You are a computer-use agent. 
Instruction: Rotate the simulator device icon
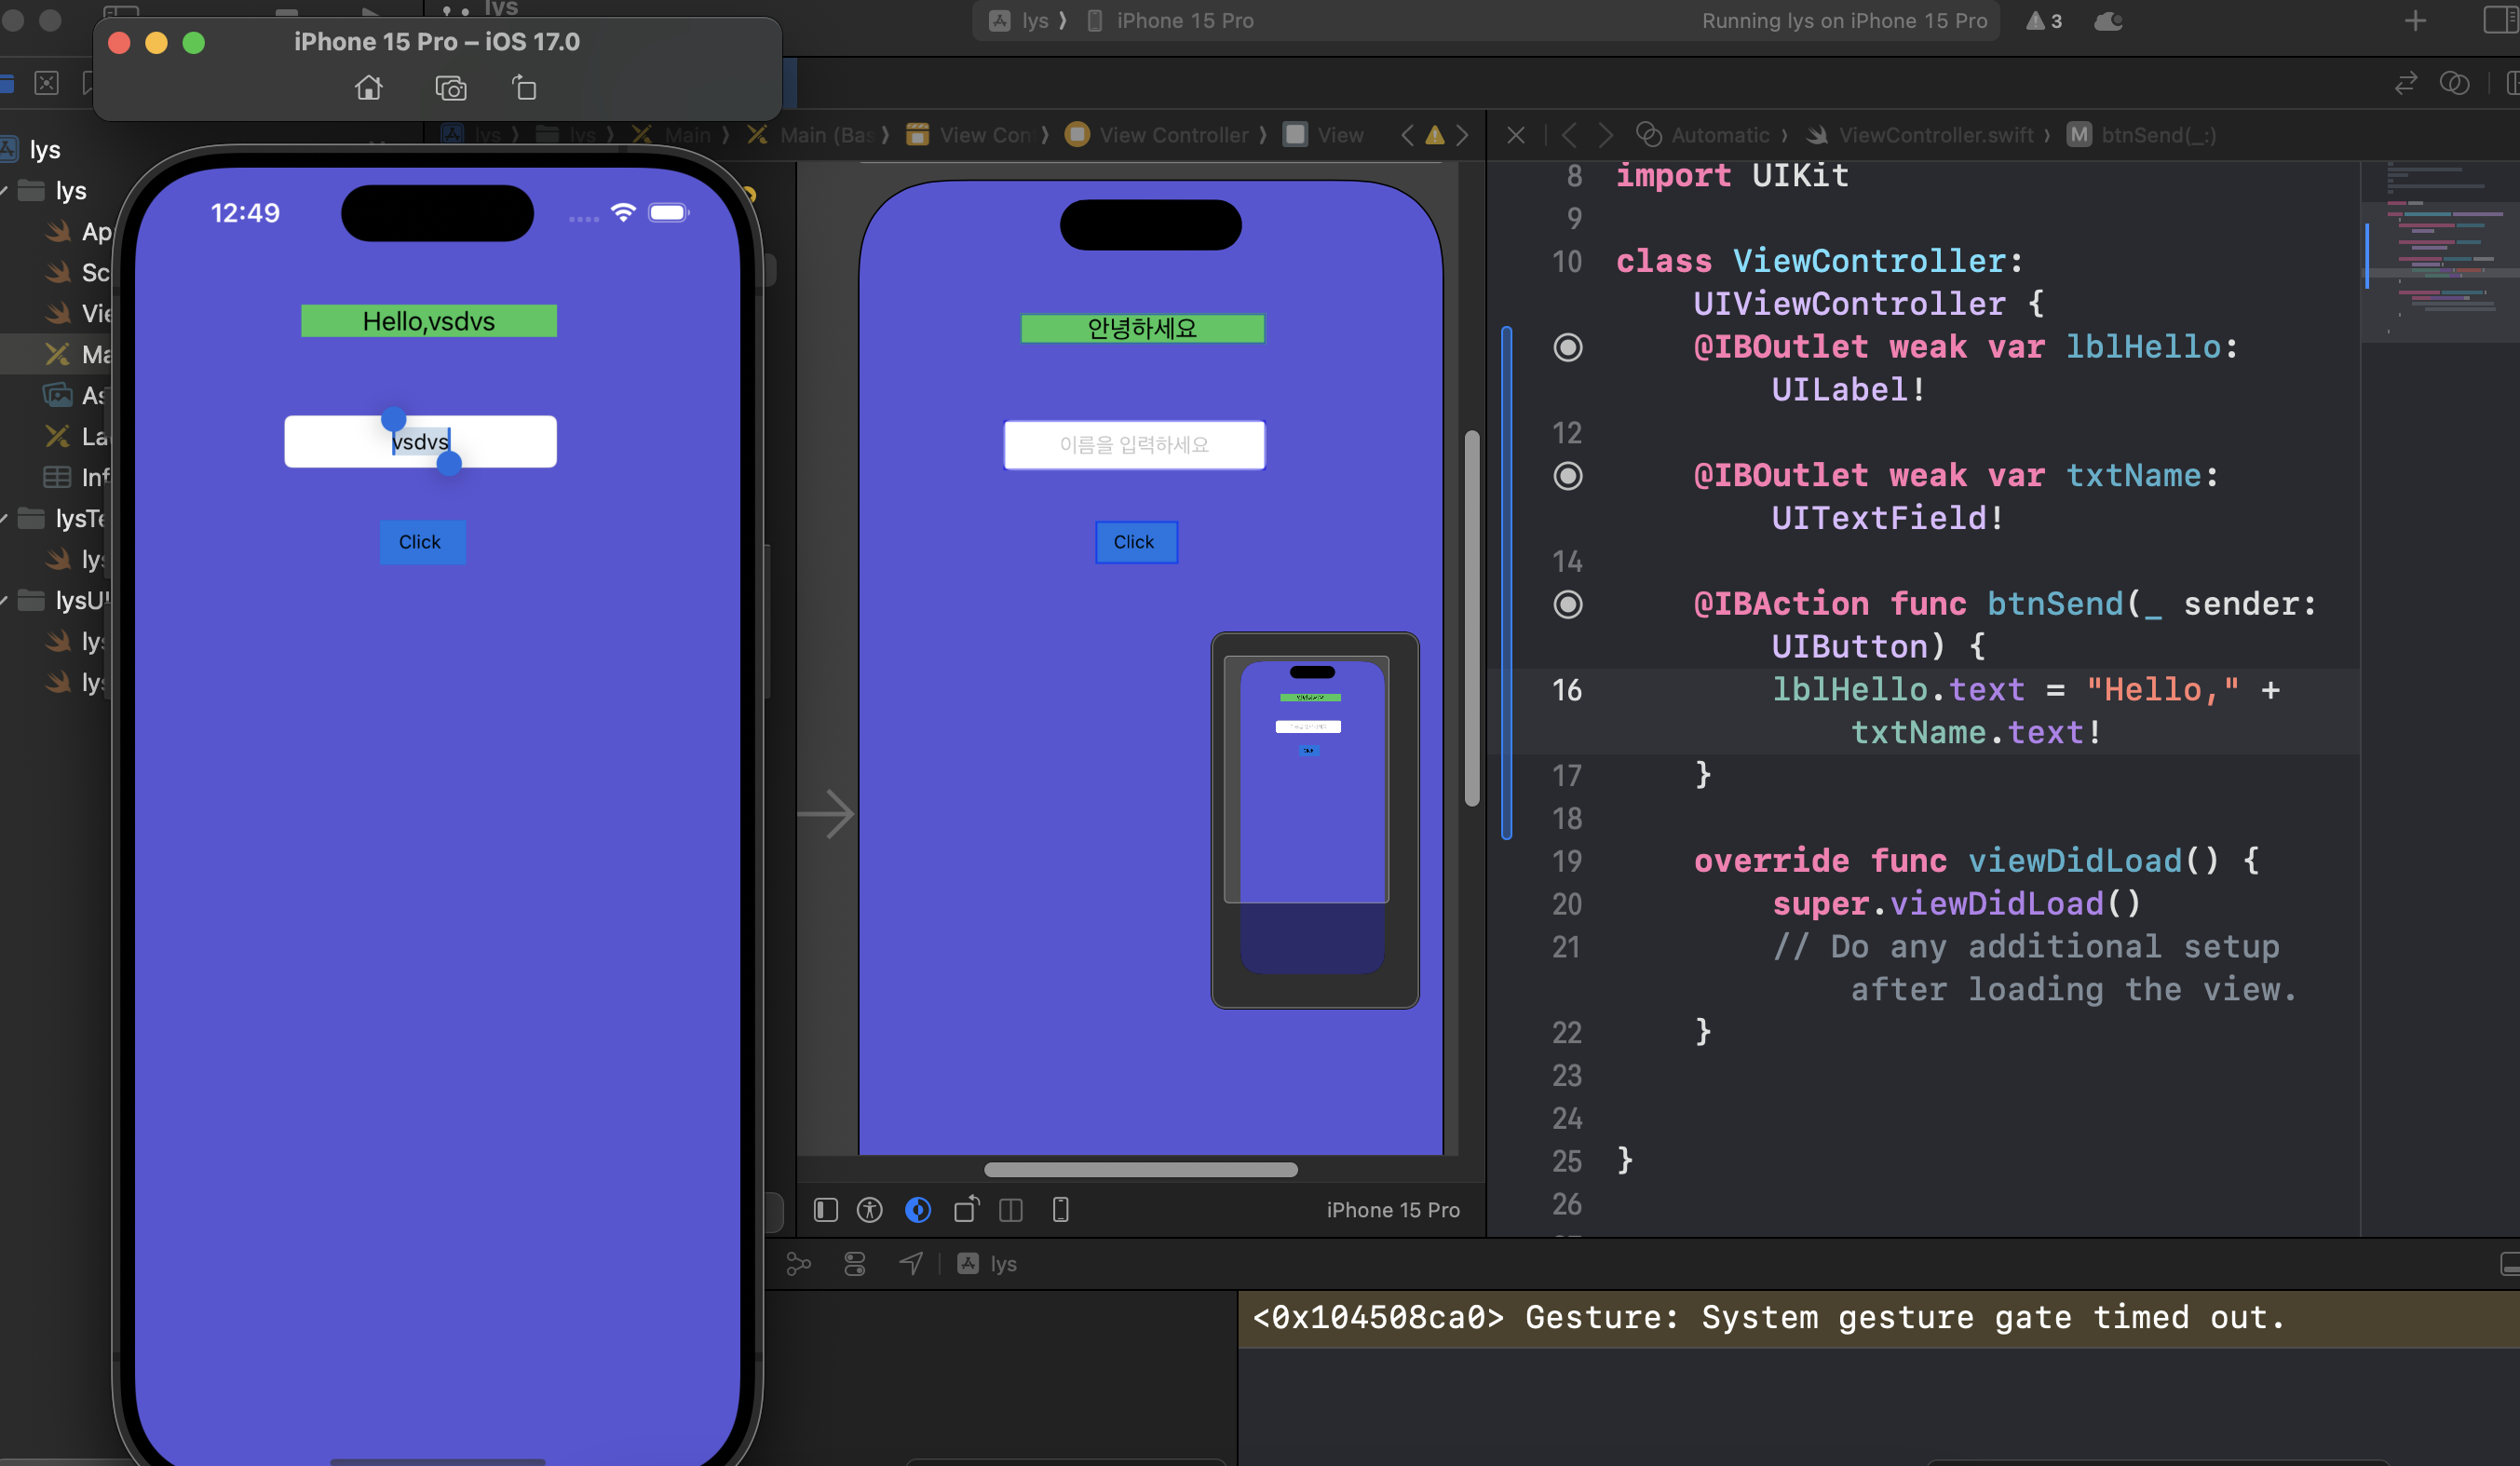click(x=524, y=89)
